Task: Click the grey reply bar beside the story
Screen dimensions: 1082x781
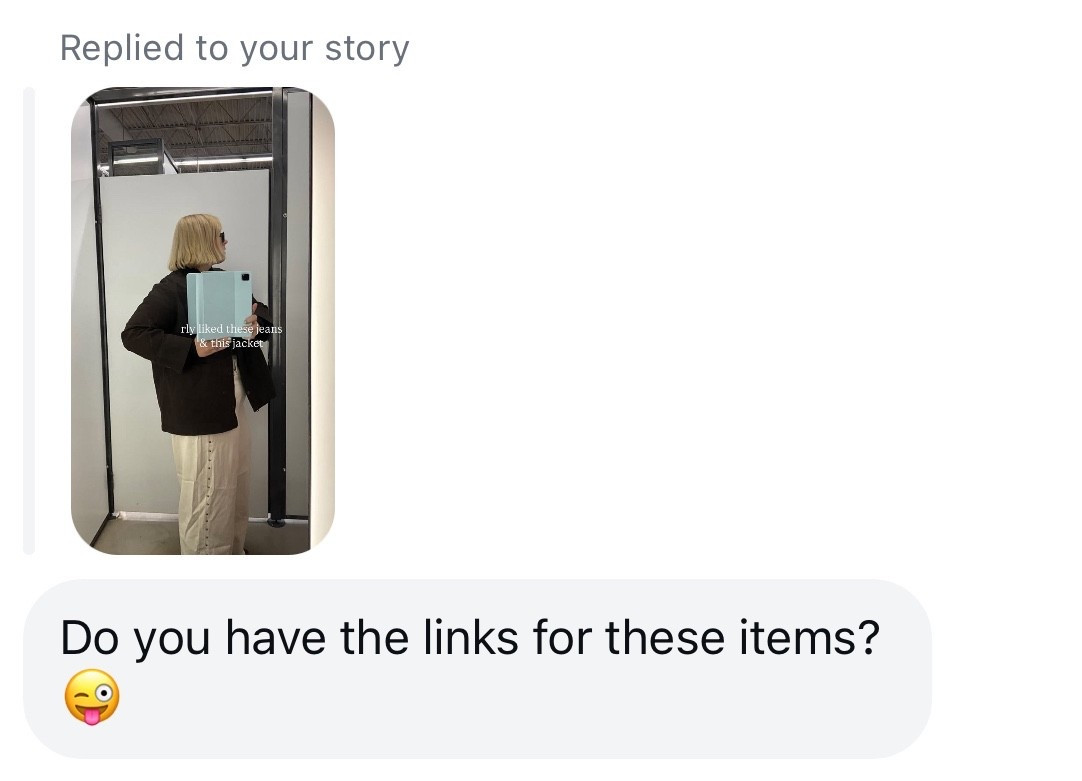Action: (x=29, y=321)
